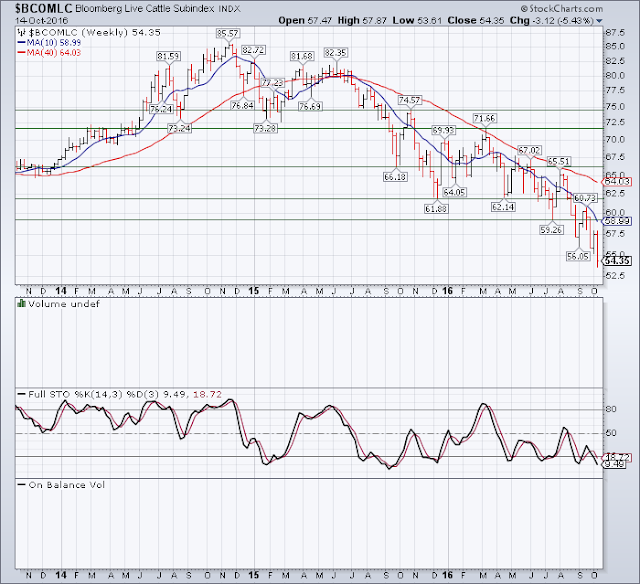Click the High 57.87 header value
640x584 pixels.
[362, 20]
